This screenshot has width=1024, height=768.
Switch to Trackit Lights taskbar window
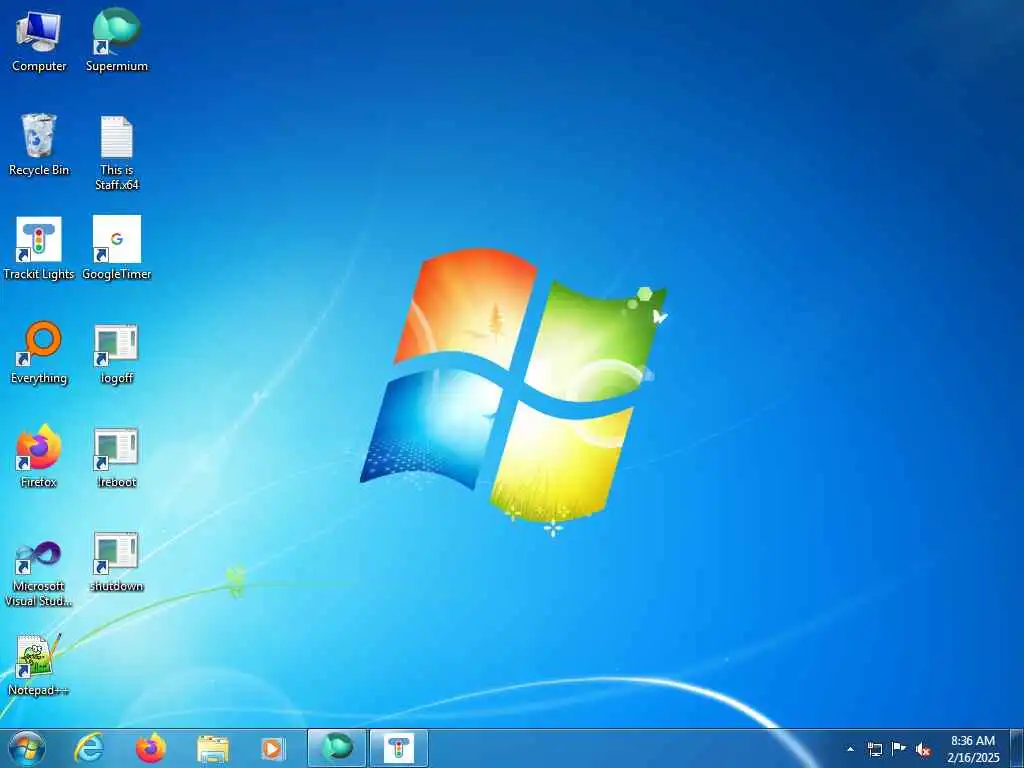pos(399,748)
